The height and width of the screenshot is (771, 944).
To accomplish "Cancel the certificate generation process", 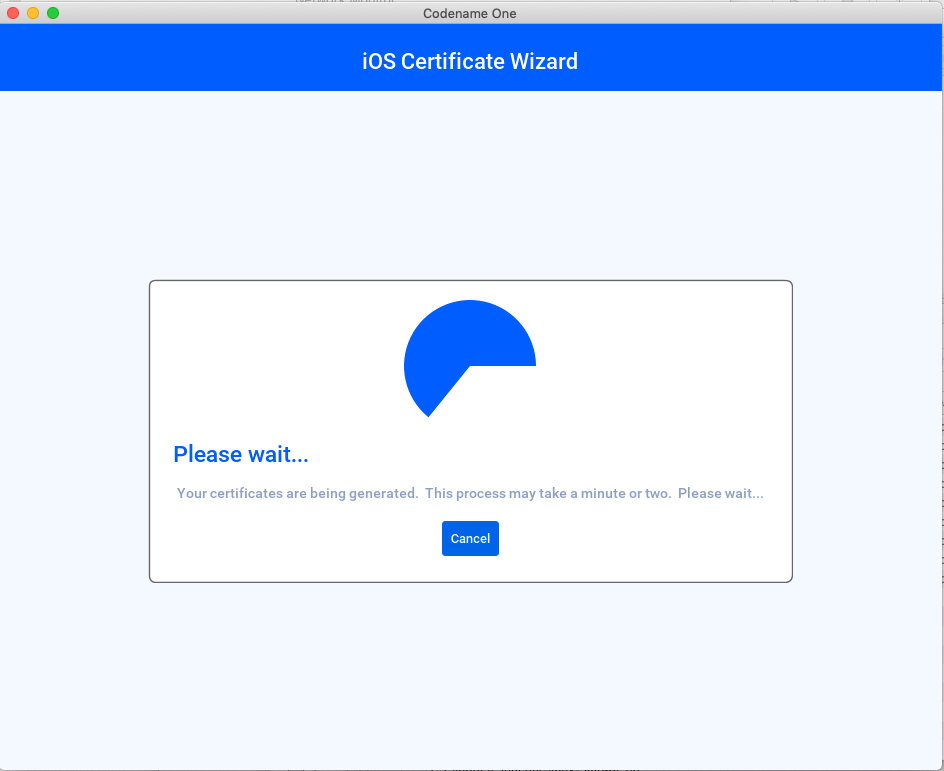I will (470, 538).
